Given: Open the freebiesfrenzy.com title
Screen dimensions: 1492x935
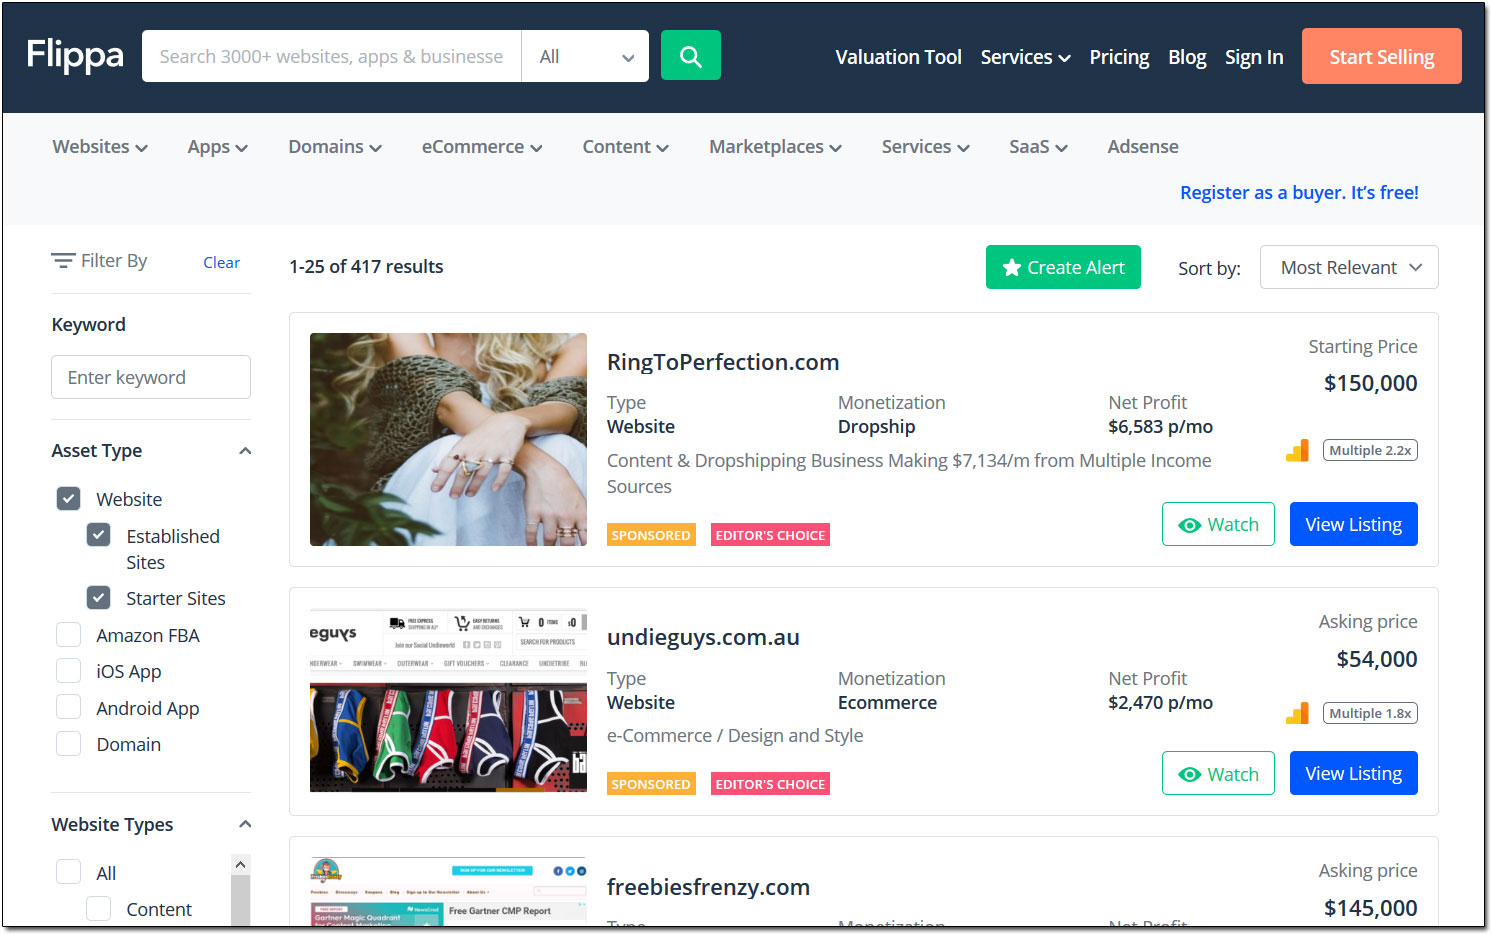Looking at the screenshot, I should pos(708,887).
